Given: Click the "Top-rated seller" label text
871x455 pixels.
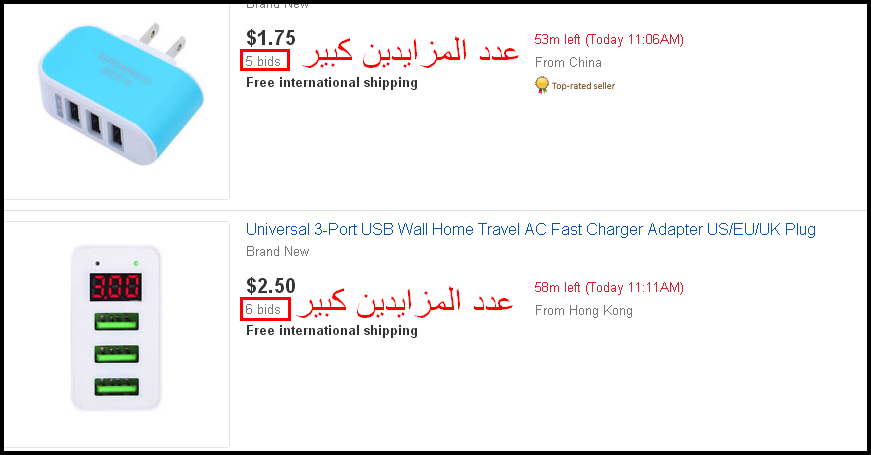Looking at the screenshot, I should 583,86.
